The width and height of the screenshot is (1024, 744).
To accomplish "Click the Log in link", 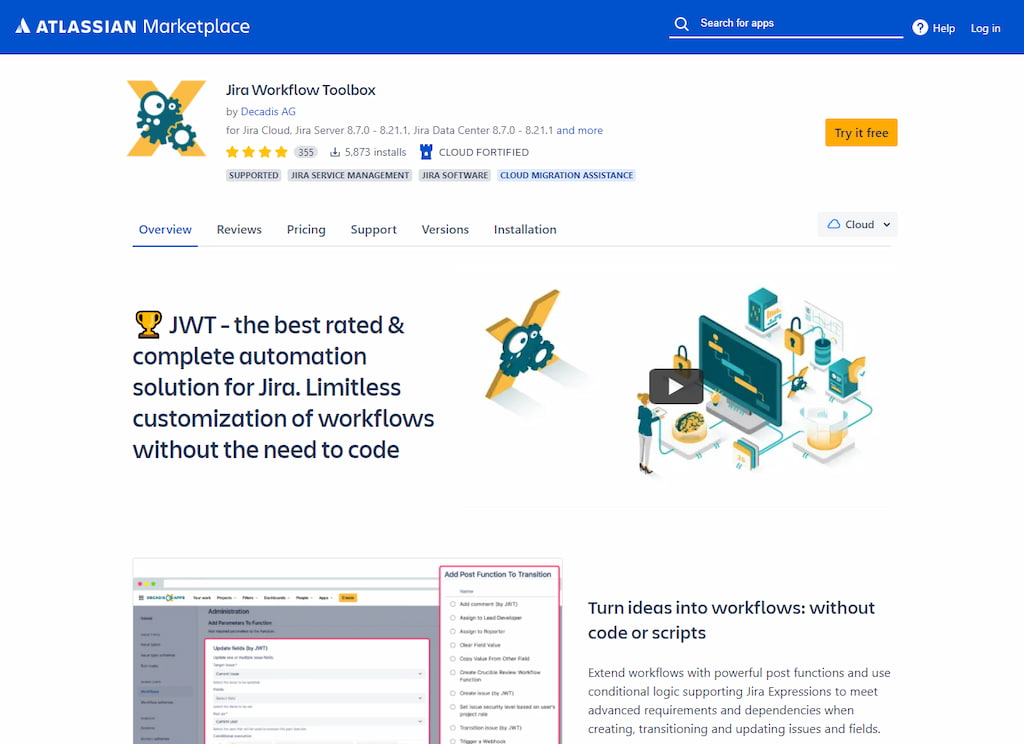I will click(985, 28).
